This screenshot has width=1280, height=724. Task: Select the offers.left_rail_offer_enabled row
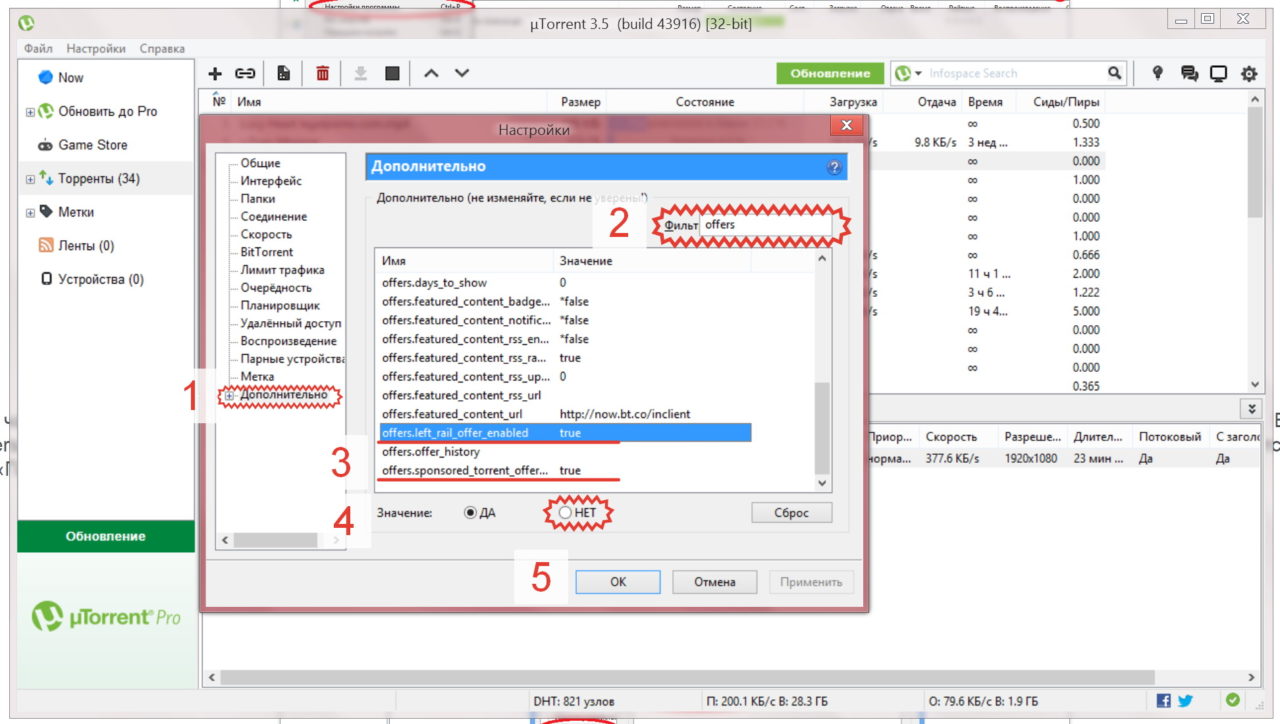(x=564, y=433)
